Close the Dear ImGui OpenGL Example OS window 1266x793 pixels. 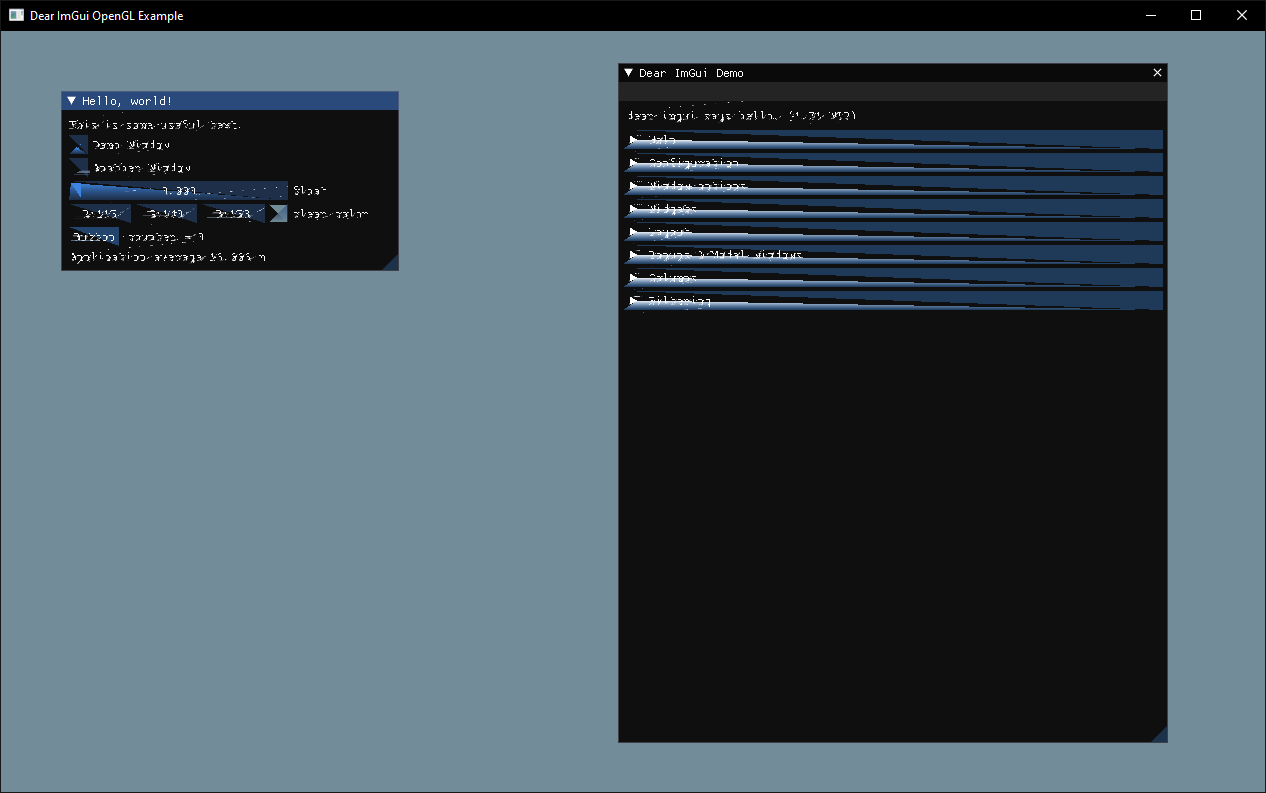[x=1242, y=15]
